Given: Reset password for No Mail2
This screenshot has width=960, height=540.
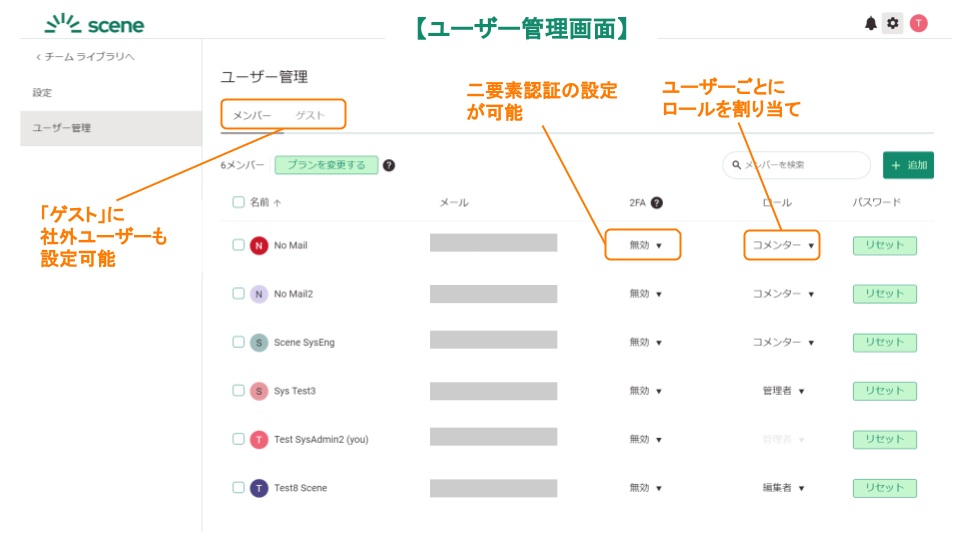Looking at the screenshot, I should coord(885,294).
